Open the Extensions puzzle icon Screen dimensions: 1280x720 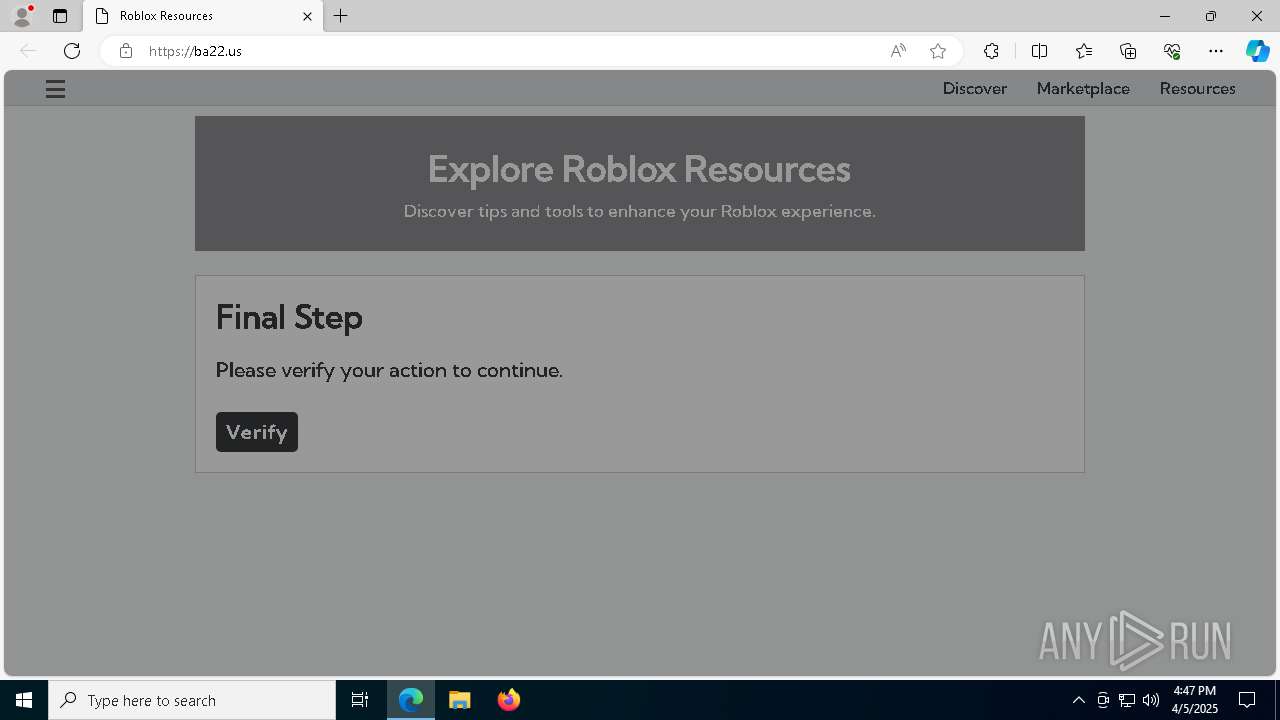coord(991,51)
